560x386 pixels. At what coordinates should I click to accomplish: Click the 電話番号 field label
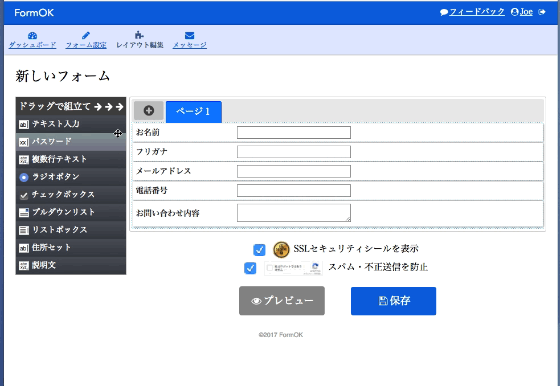point(151,191)
